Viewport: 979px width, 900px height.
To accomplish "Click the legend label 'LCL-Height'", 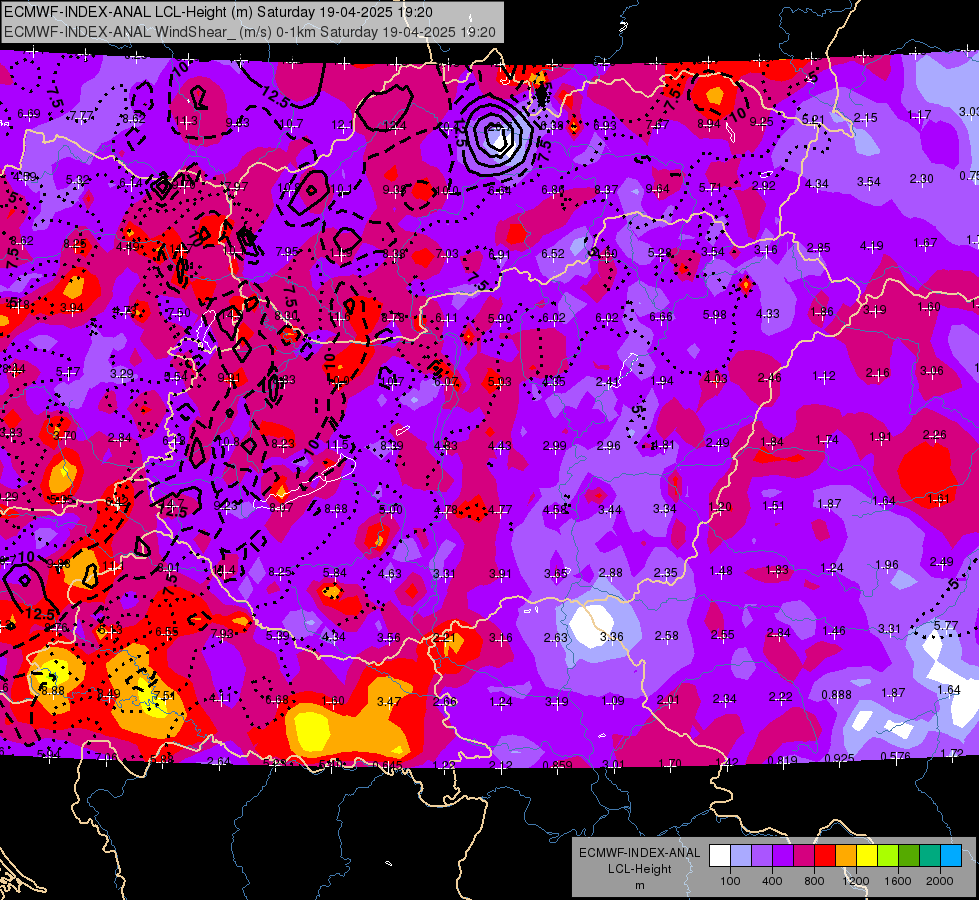I will [639, 869].
